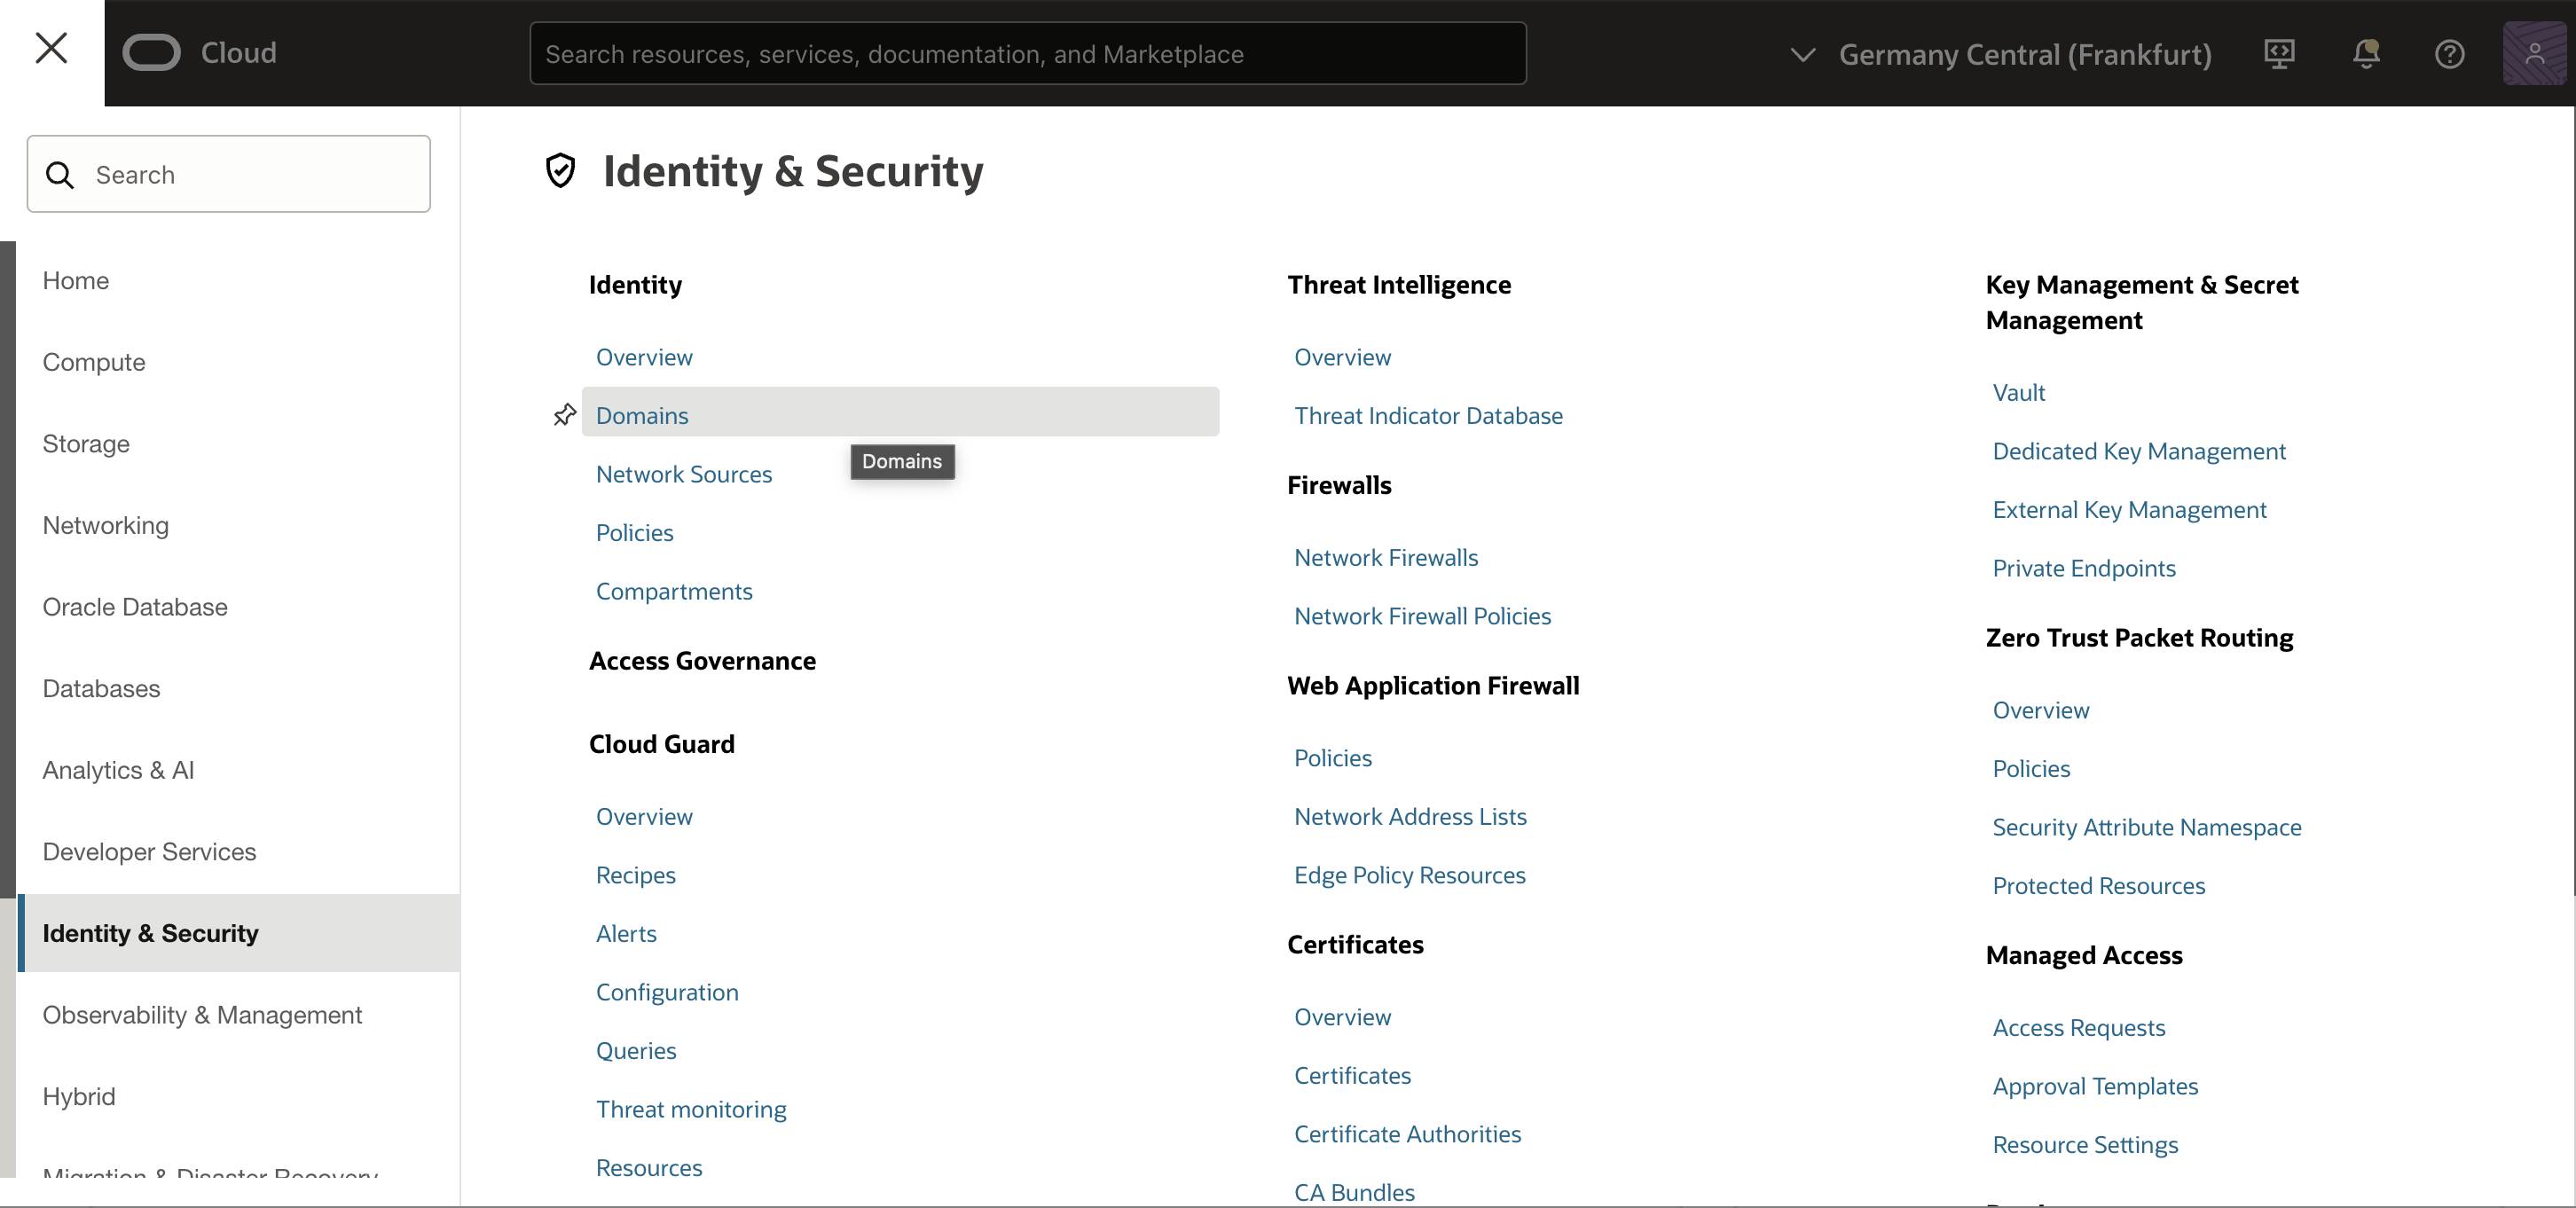The image size is (2576, 1208).
Task: Click the display/monitor icon in top bar
Action: pyautogui.click(x=2281, y=52)
